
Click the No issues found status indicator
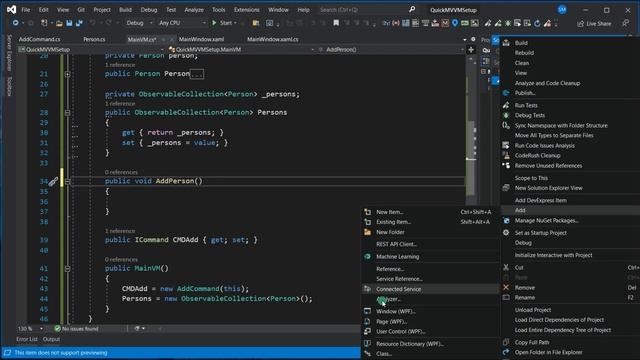(76, 329)
